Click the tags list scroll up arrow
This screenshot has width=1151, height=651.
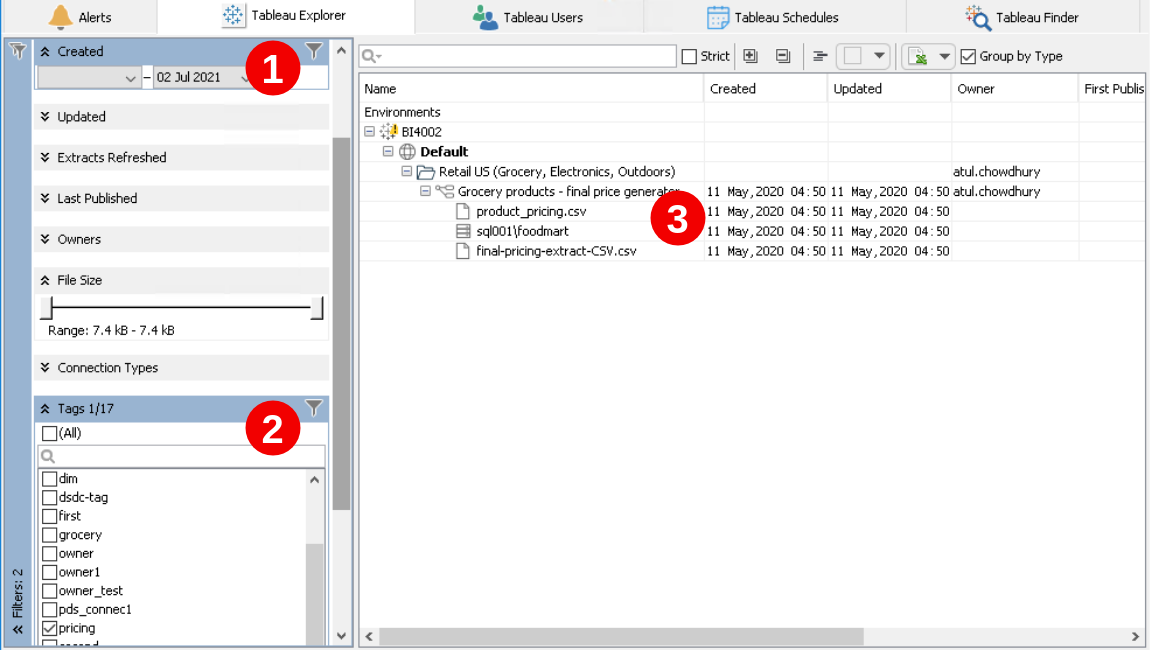315,480
